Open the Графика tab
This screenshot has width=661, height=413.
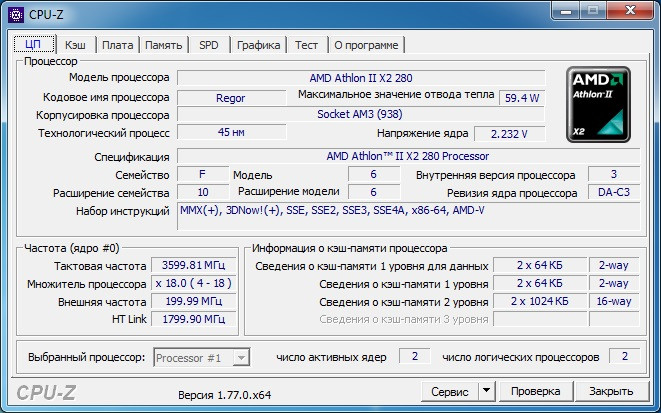tap(258, 45)
